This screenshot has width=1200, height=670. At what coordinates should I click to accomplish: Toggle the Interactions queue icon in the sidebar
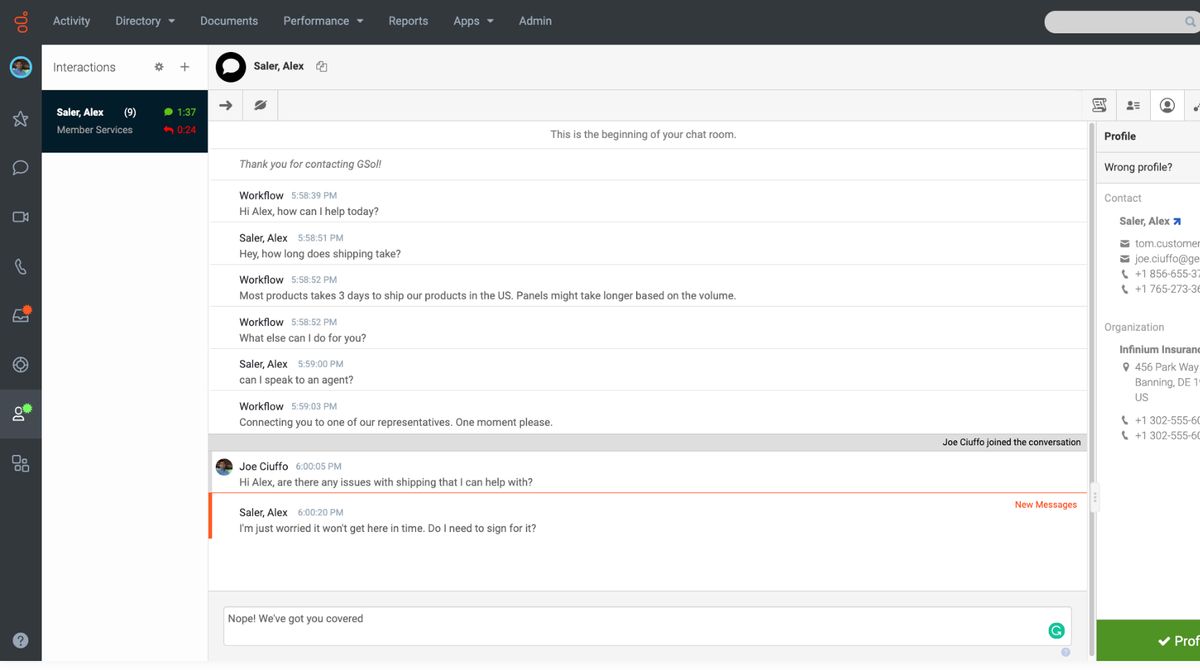pyautogui.click(x=20, y=413)
